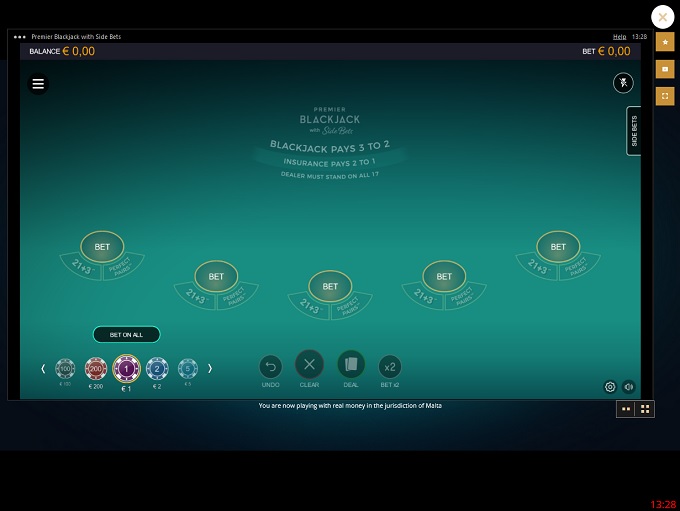680x511 pixels.
Task: Open game settings gear icon
Action: 610,387
